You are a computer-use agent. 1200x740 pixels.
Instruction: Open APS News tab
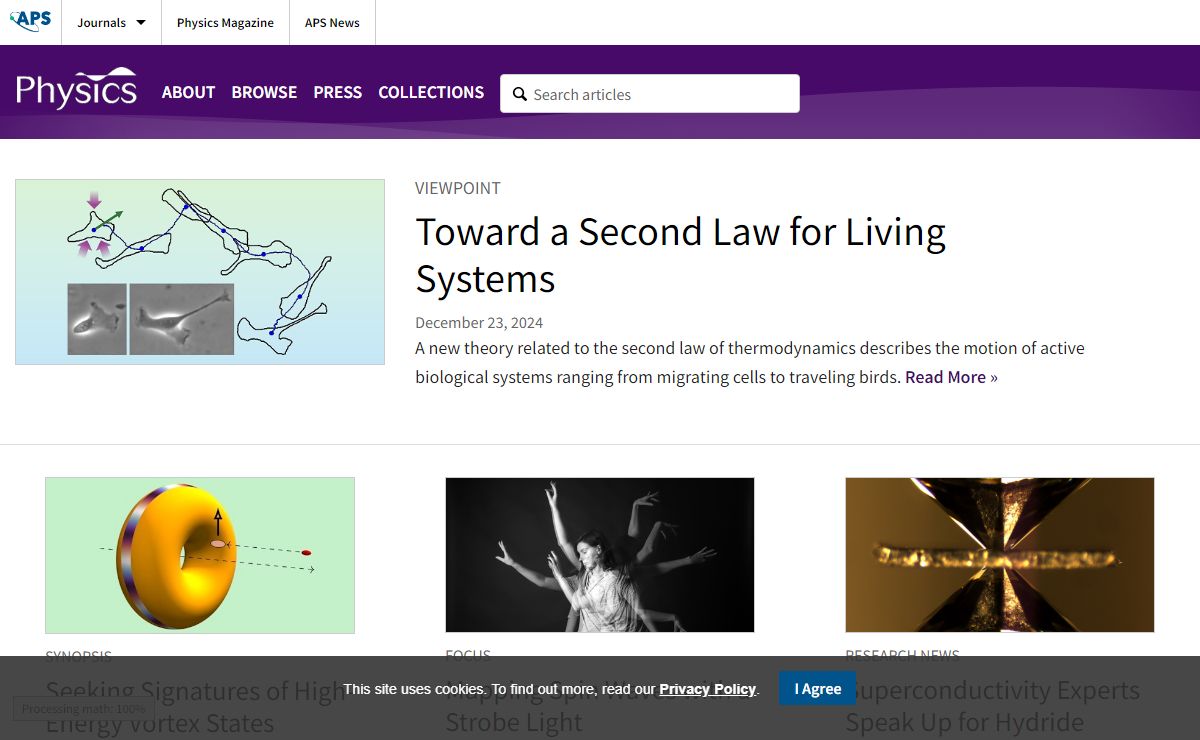[x=332, y=22]
